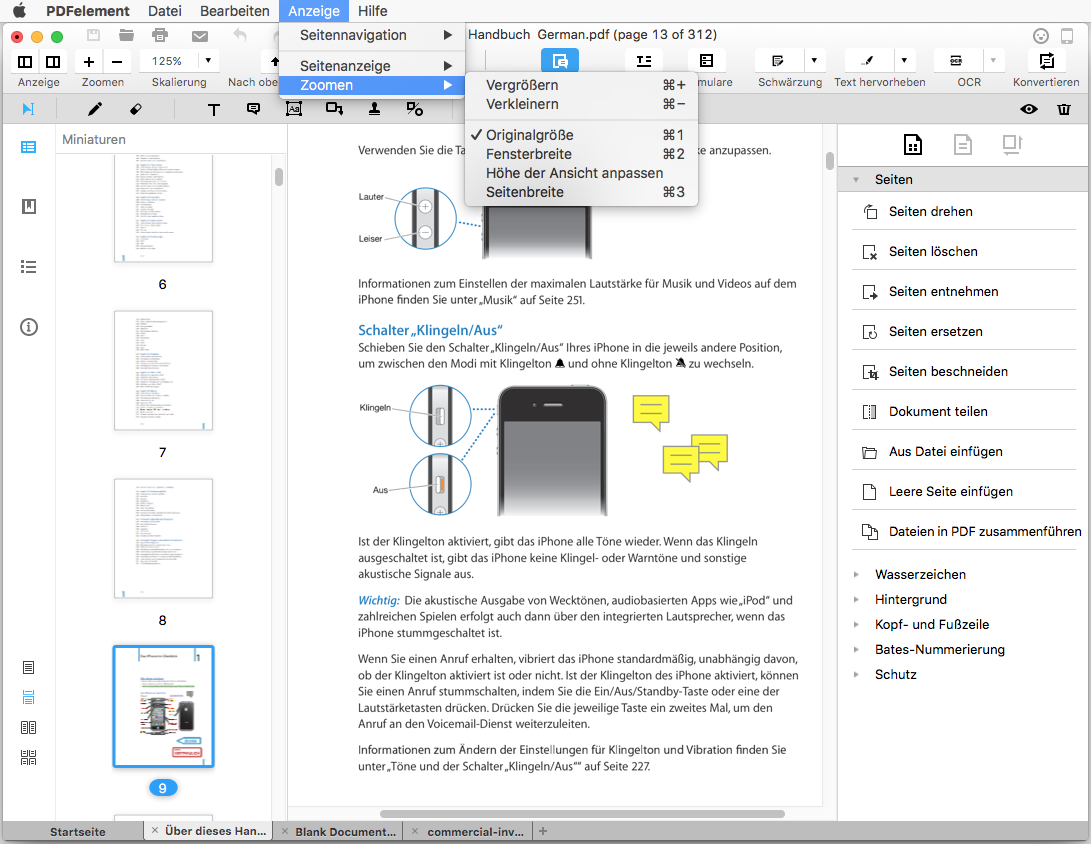
Task: Click the print icon in toolbar
Action: click(160, 35)
